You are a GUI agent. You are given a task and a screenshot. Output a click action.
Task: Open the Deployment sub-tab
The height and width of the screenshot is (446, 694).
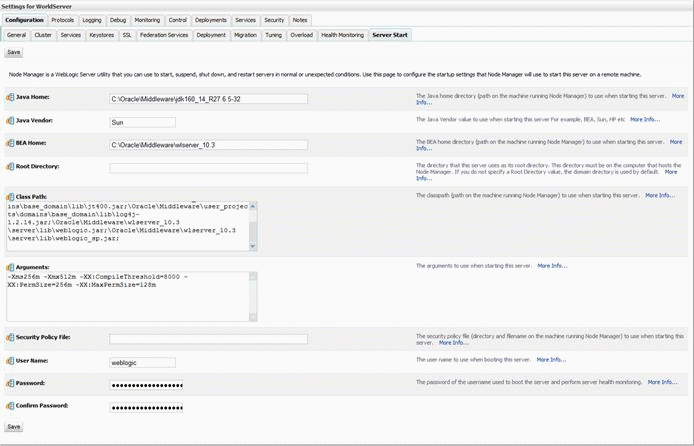(211, 35)
